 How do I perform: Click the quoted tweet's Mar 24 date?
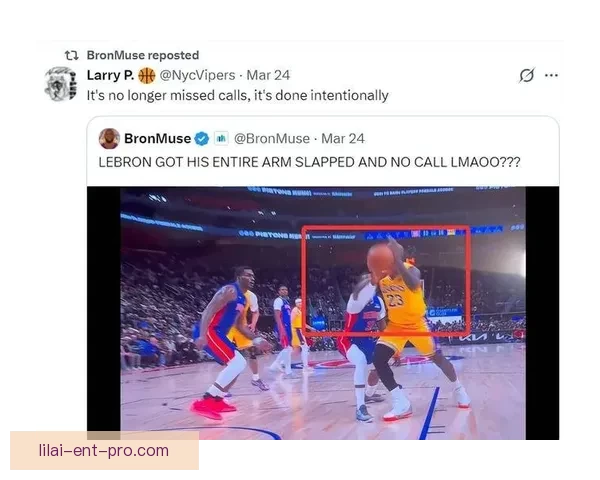click(x=343, y=139)
